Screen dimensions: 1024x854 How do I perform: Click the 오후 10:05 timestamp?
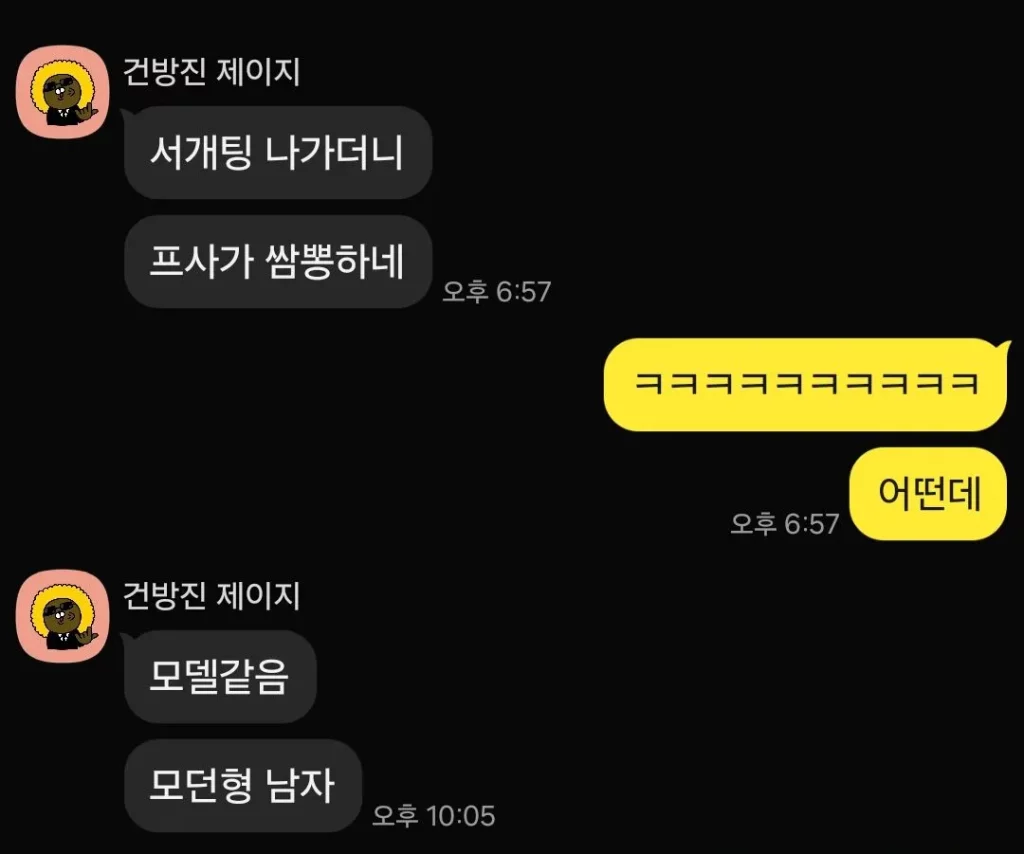(x=434, y=816)
